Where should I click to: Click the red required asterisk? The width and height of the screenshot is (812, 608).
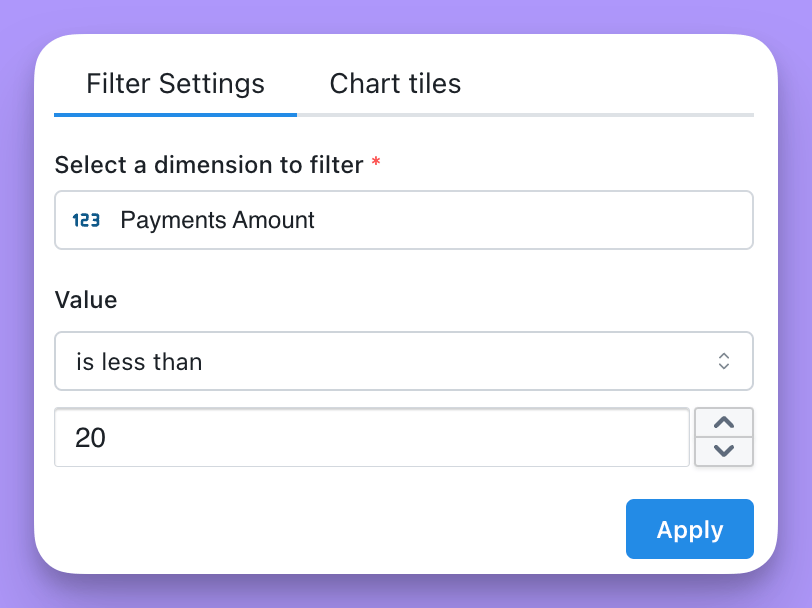coord(376,162)
